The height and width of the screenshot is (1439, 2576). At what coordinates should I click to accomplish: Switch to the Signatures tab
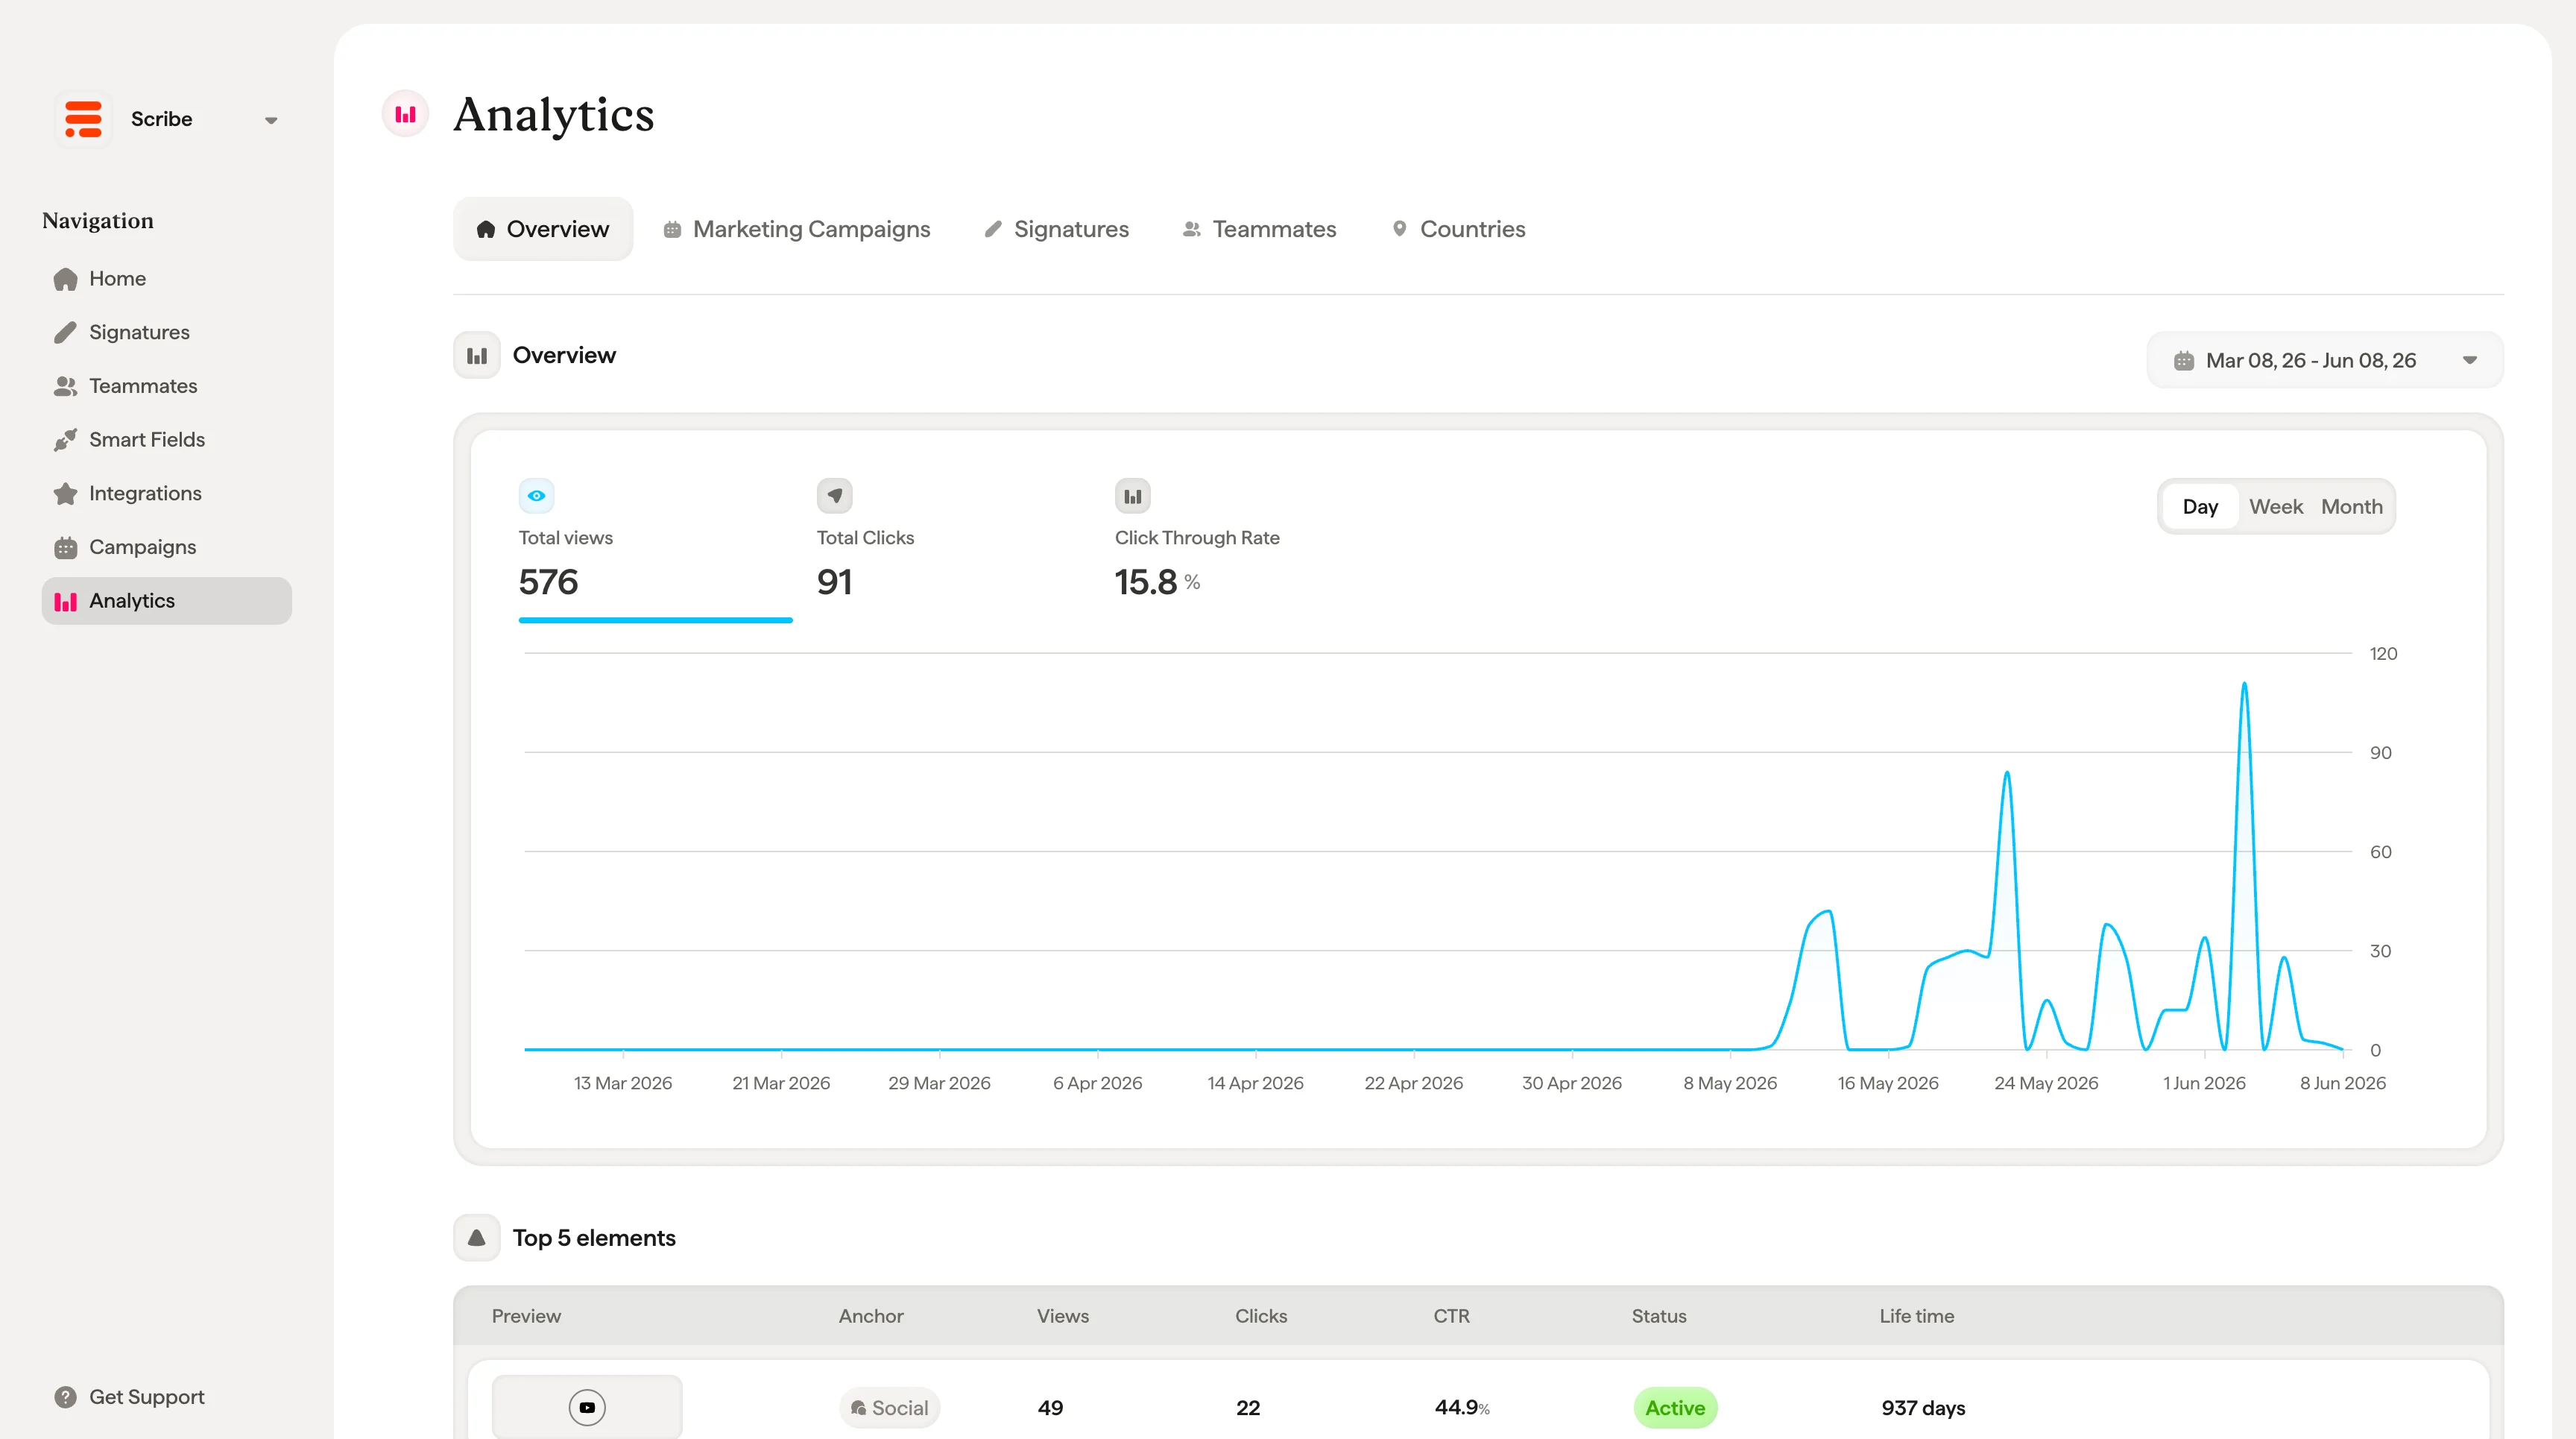point(1057,229)
